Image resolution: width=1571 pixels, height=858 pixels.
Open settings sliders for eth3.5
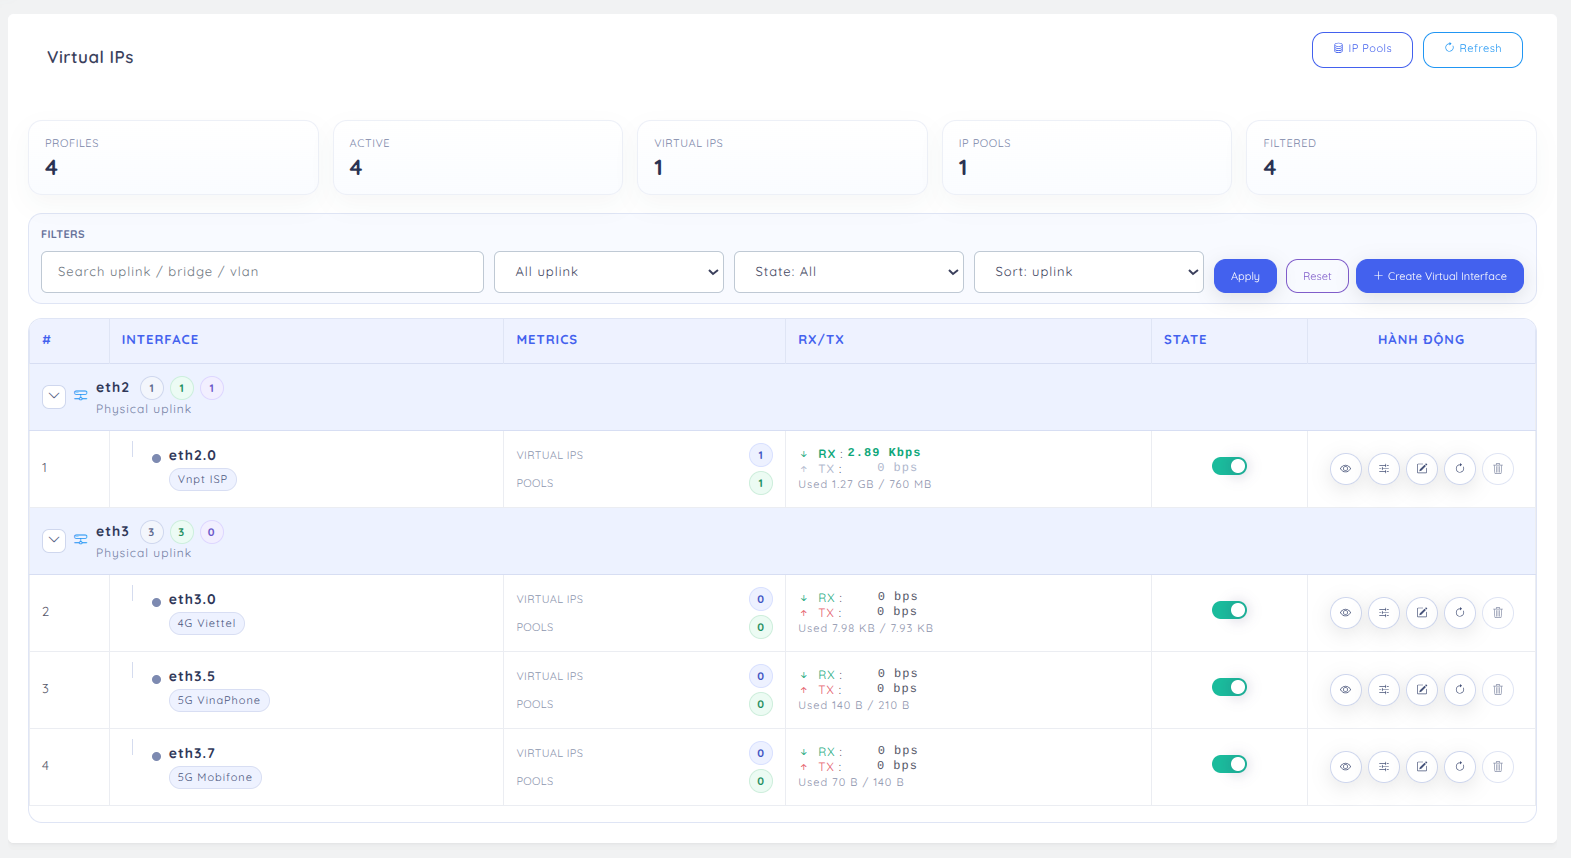point(1383,689)
